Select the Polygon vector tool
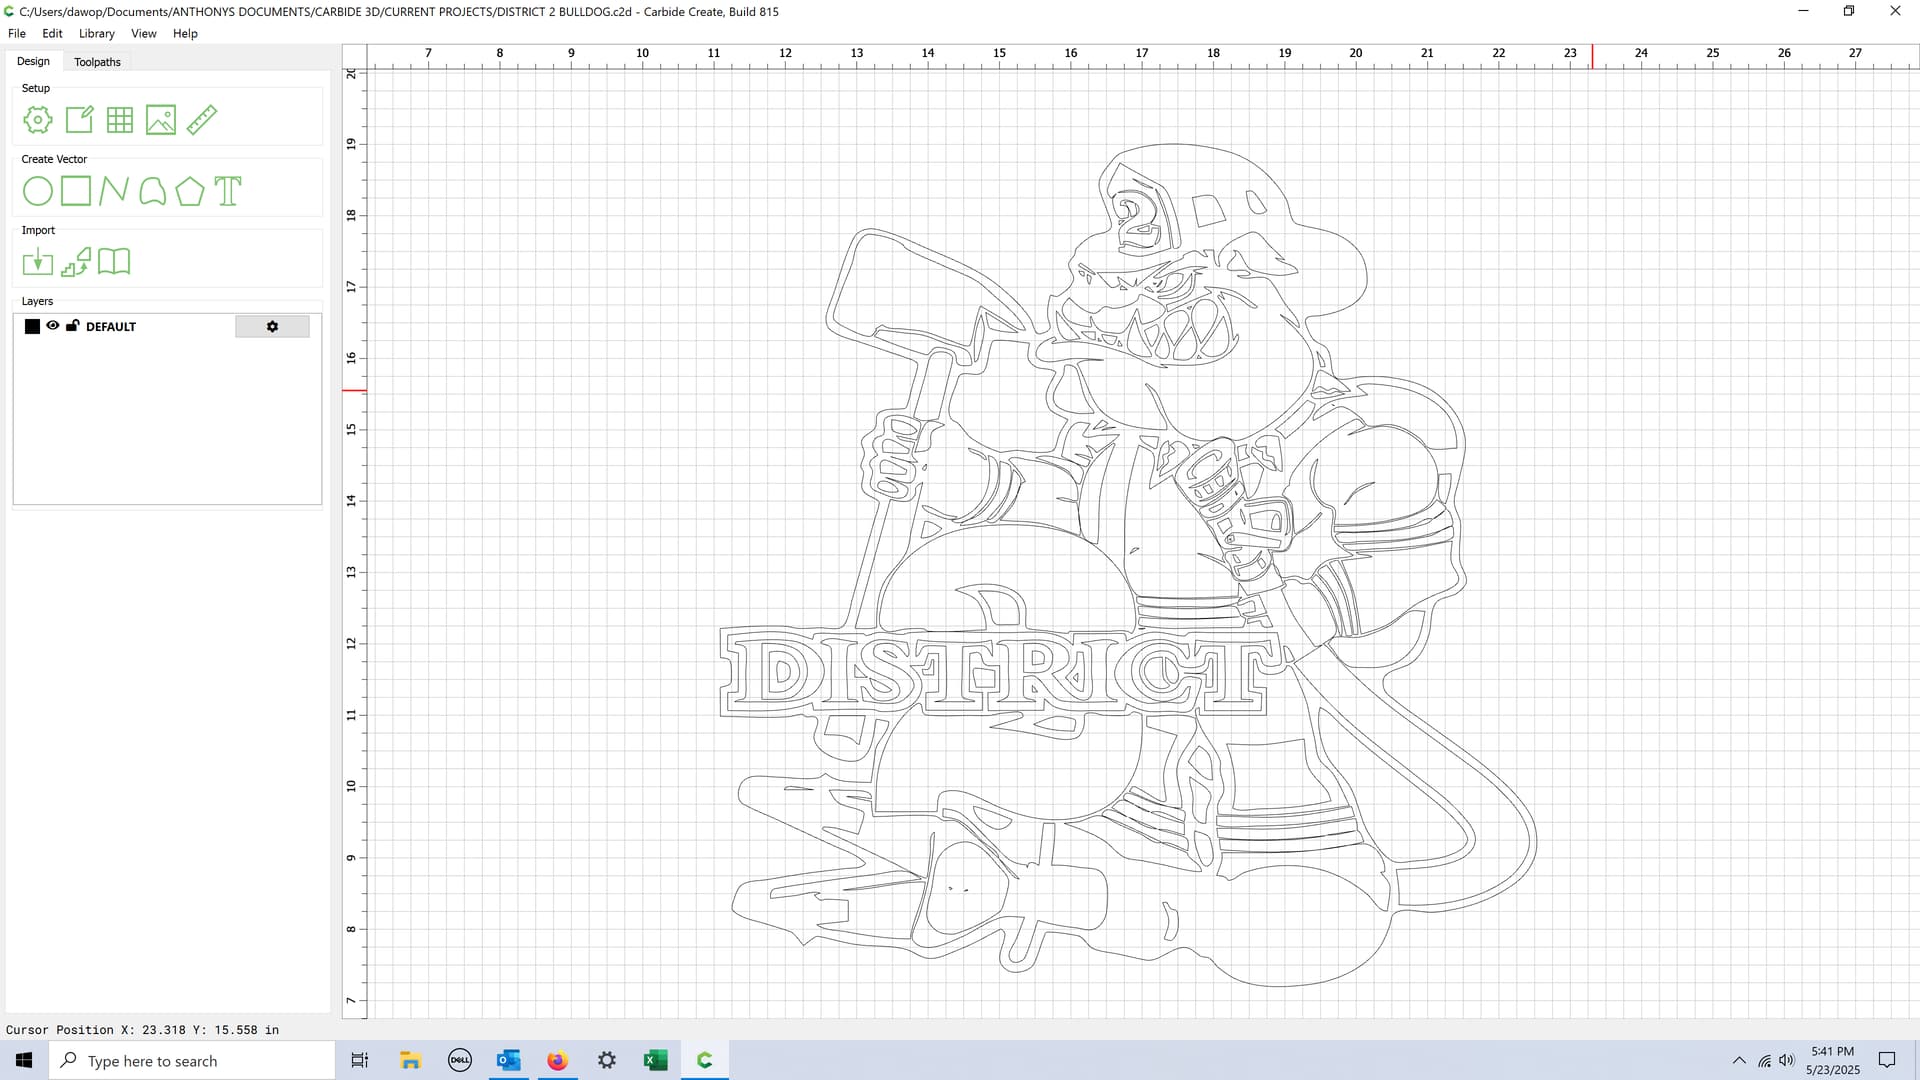 190,191
